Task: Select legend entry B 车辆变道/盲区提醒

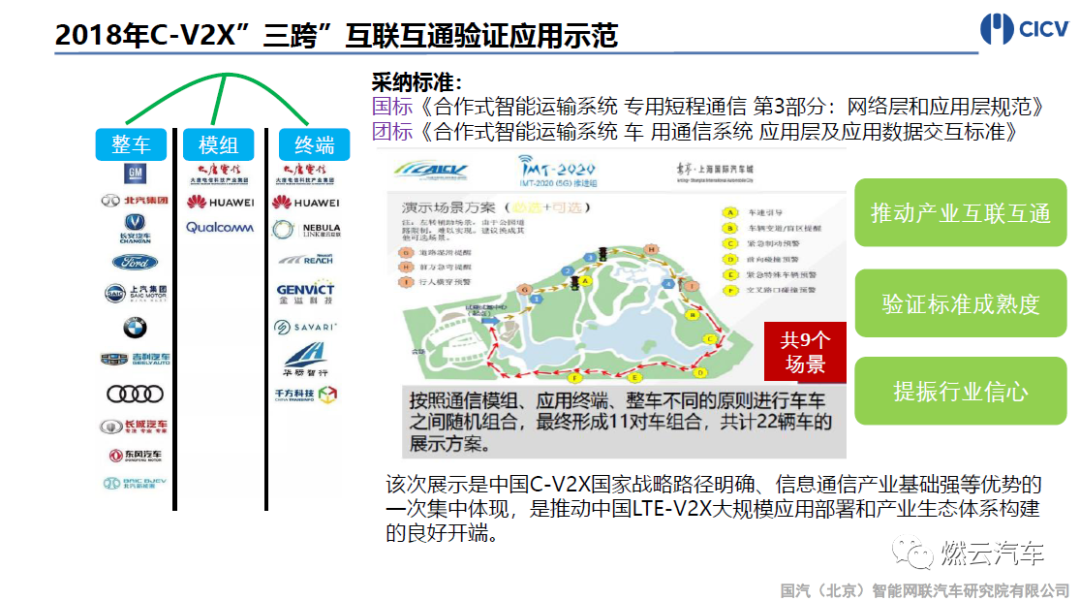Action: (x=771, y=228)
